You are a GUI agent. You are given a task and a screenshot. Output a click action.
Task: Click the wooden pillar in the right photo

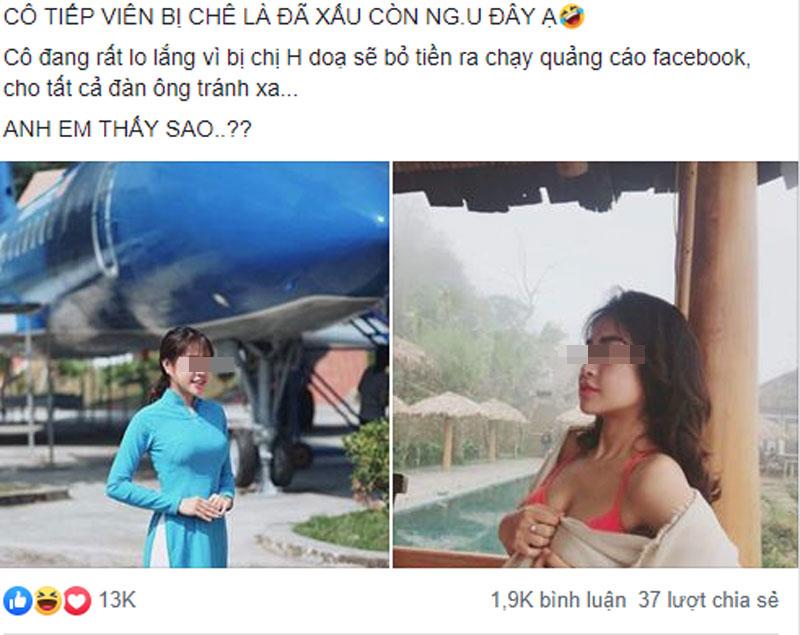719,306
